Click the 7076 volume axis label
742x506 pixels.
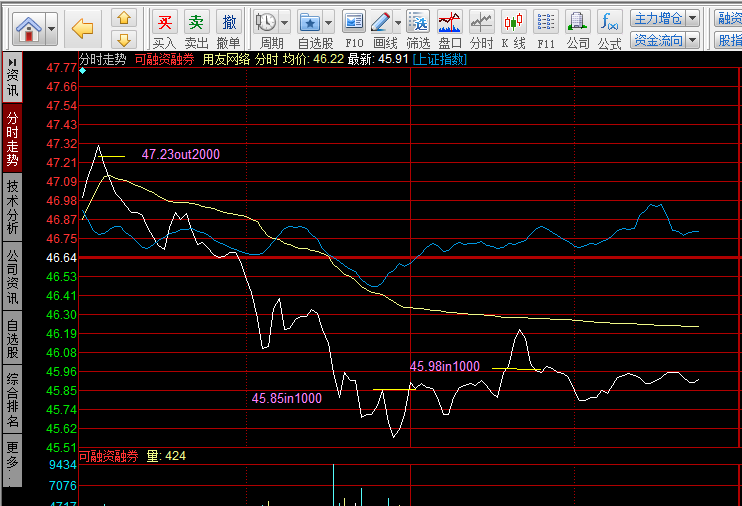[63, 486]
